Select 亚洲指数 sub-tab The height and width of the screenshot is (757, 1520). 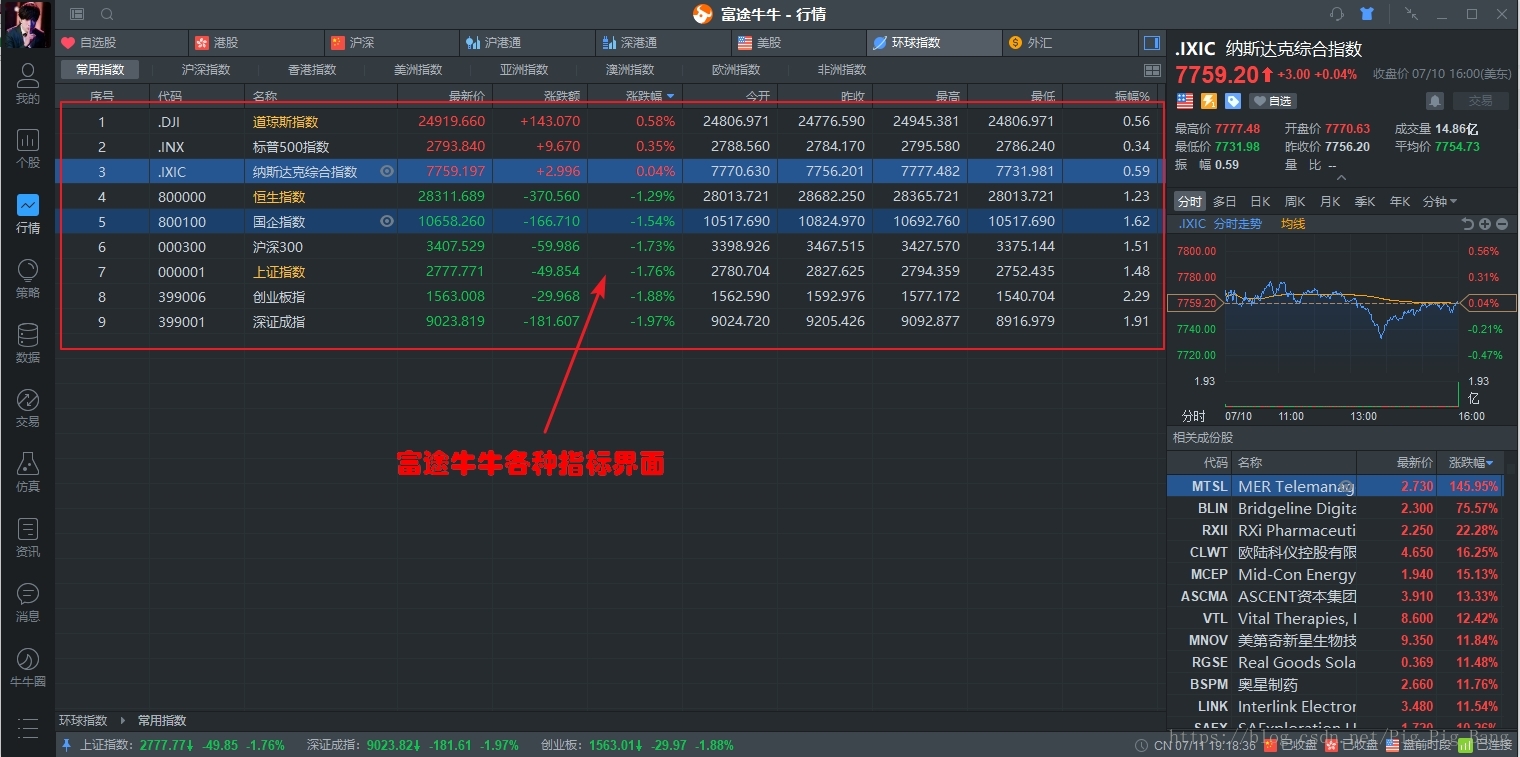tap(524, 70)
